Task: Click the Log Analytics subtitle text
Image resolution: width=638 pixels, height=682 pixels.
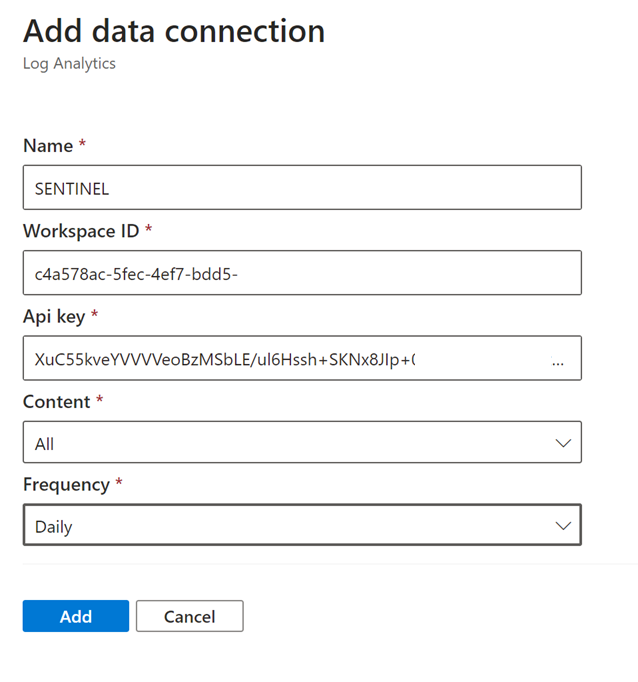Action: pos(69,64)
